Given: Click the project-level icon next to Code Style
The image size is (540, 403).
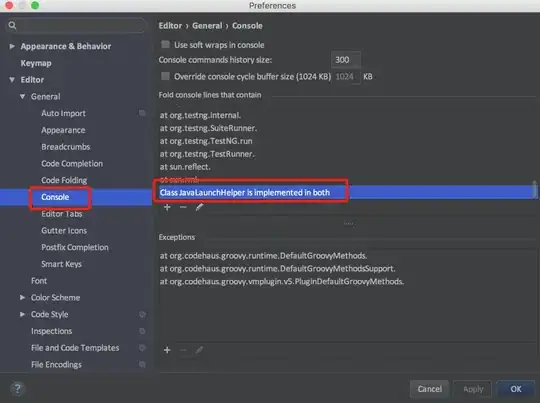Looking at the screenshot, I should (x=142, y=314).
